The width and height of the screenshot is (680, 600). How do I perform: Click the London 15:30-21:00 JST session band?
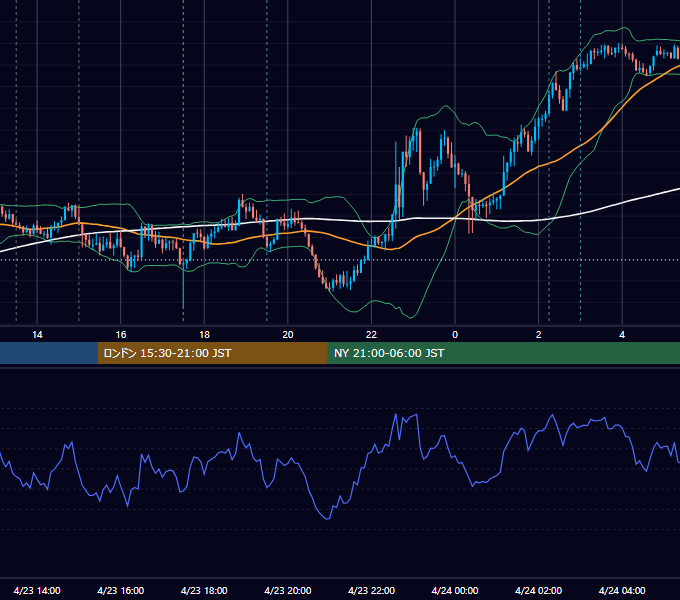(x=212, y=353)
